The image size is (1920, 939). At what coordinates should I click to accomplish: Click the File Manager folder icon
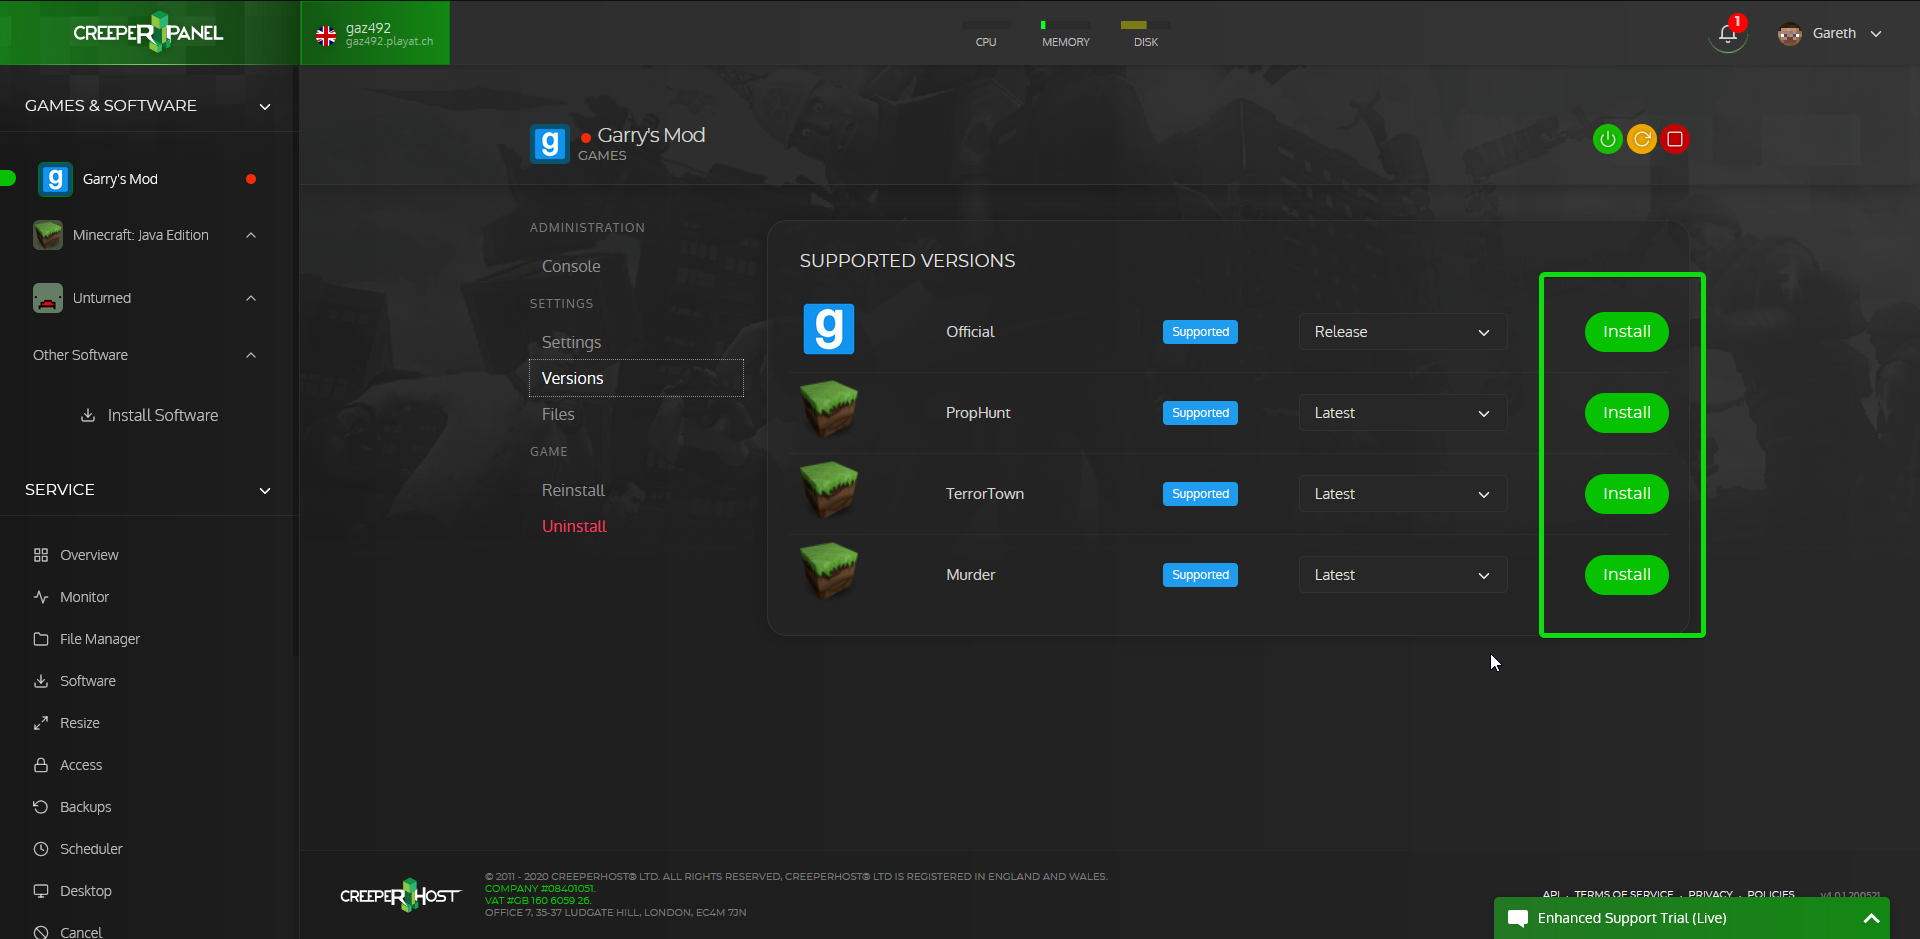41,639
